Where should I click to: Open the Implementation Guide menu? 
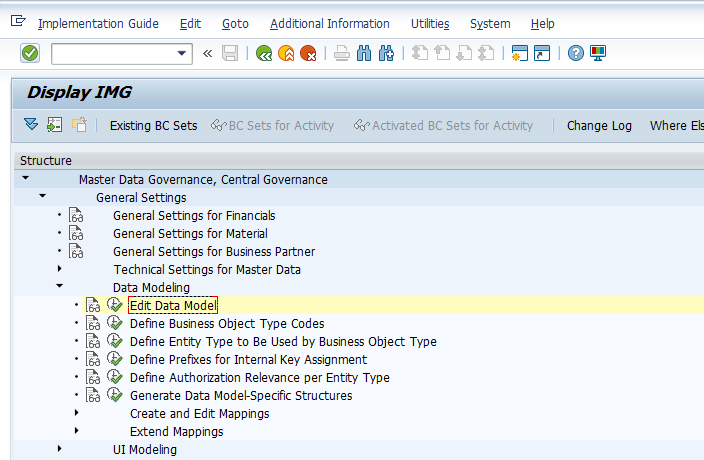(98, 24)
